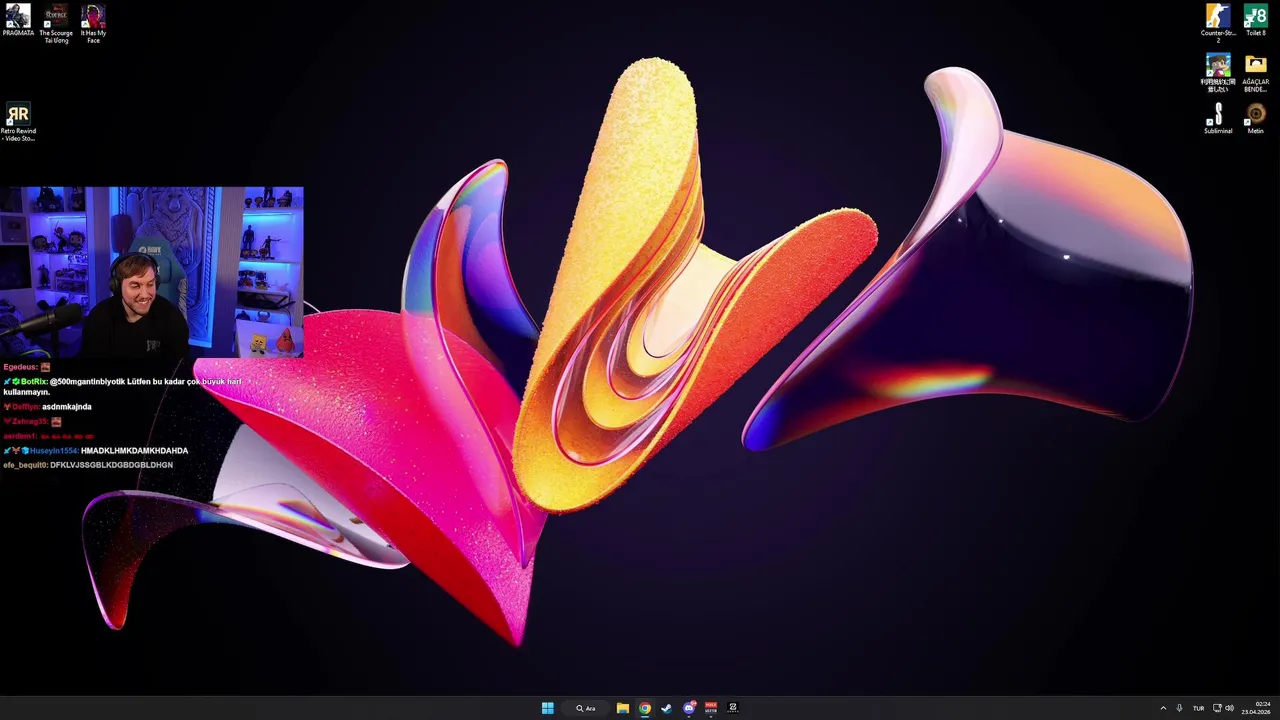The width and height of the screenshot is (1280, 720).
Task: Select The Scourge Tai Uong shortcut
Action: coord(55,23)
